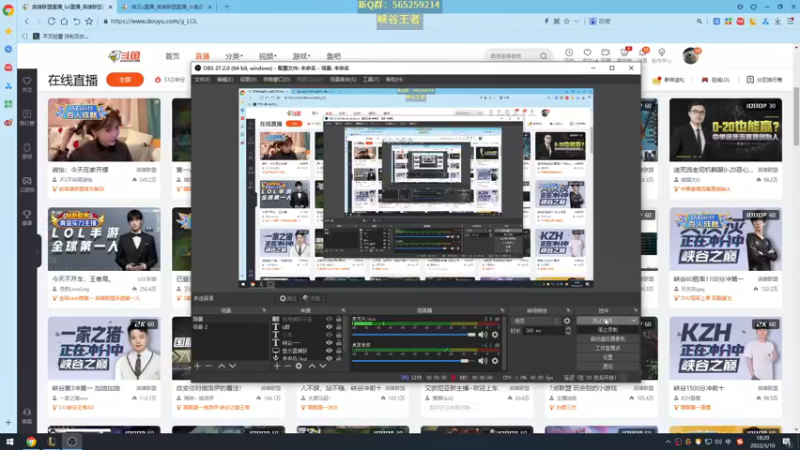Pop out the 场景 dock panel

pyautogui.click(x=264, y=310)
